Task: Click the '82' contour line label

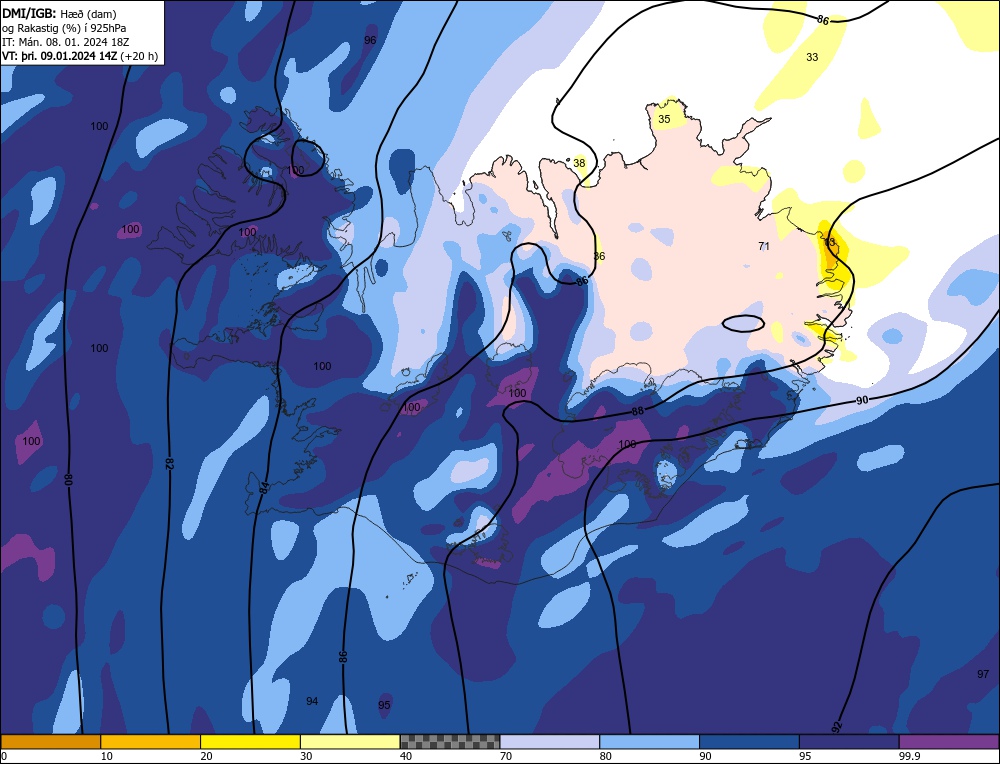Action: [169, 464]
